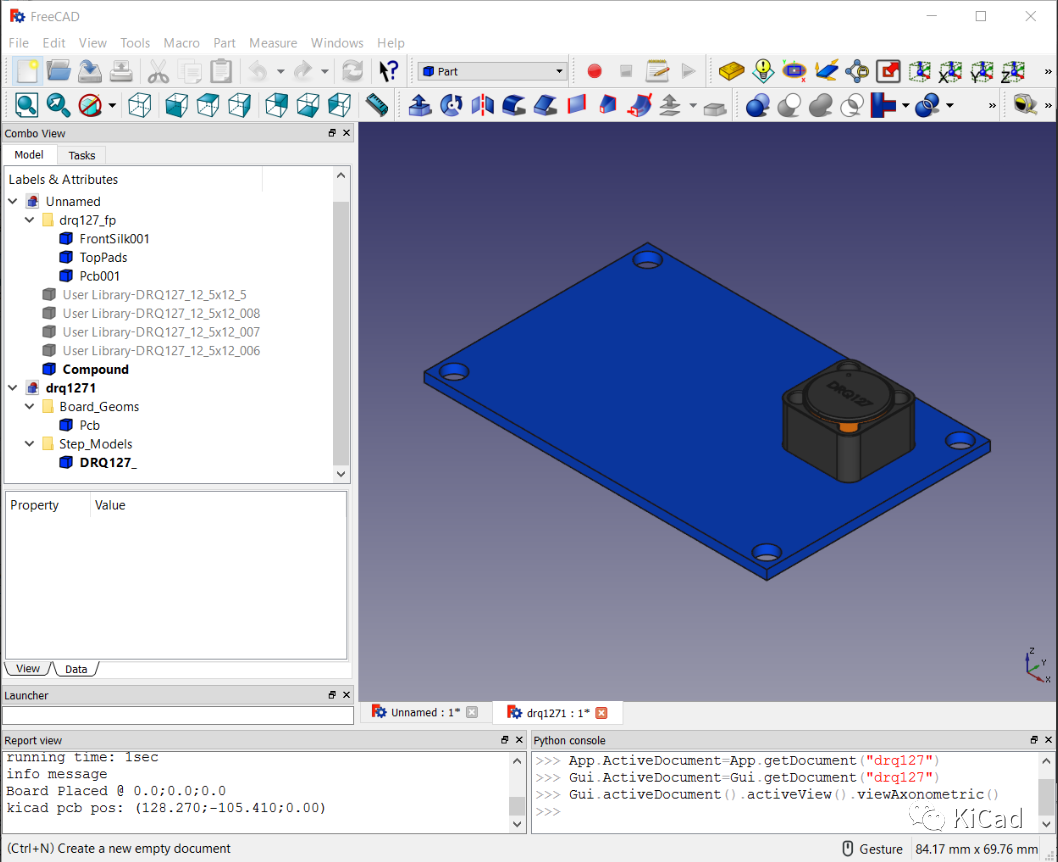Click the Revolve shape icon
This screenshot has height=862, width=1058.
[451, 105]
